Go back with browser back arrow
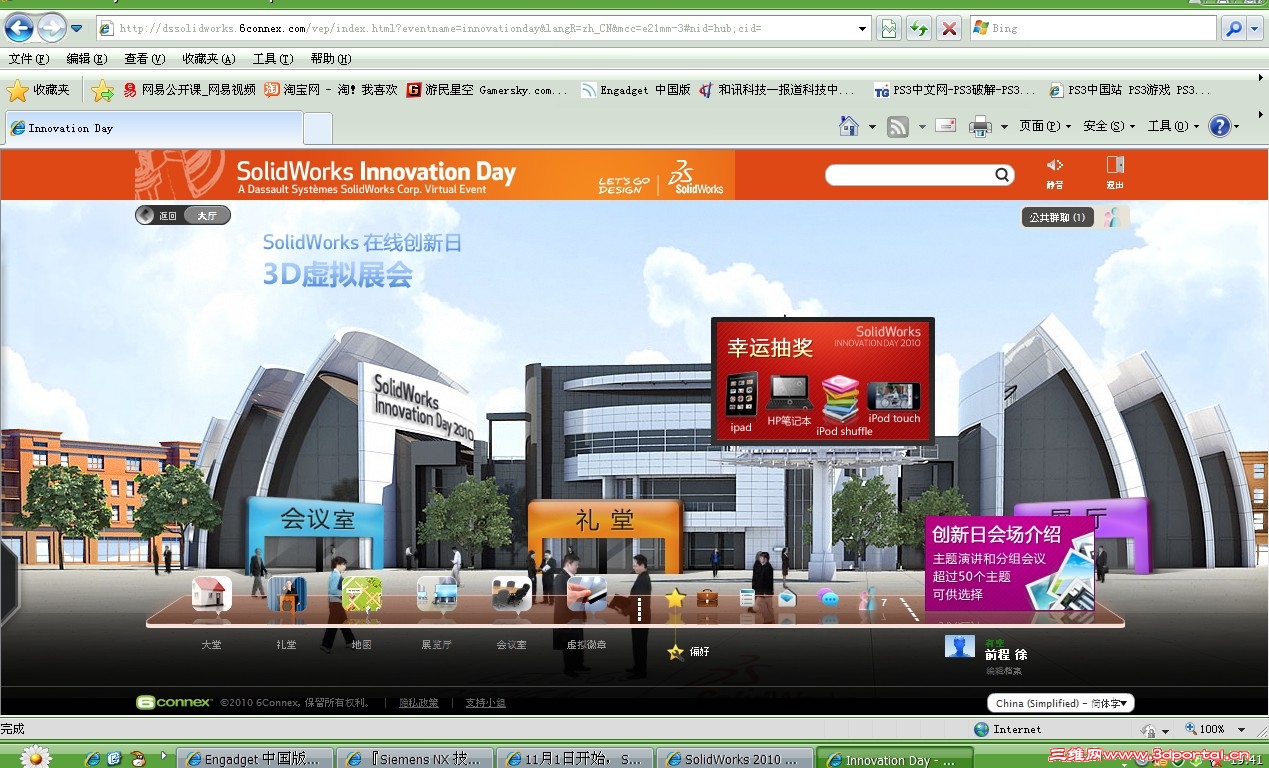 (18, 28)
